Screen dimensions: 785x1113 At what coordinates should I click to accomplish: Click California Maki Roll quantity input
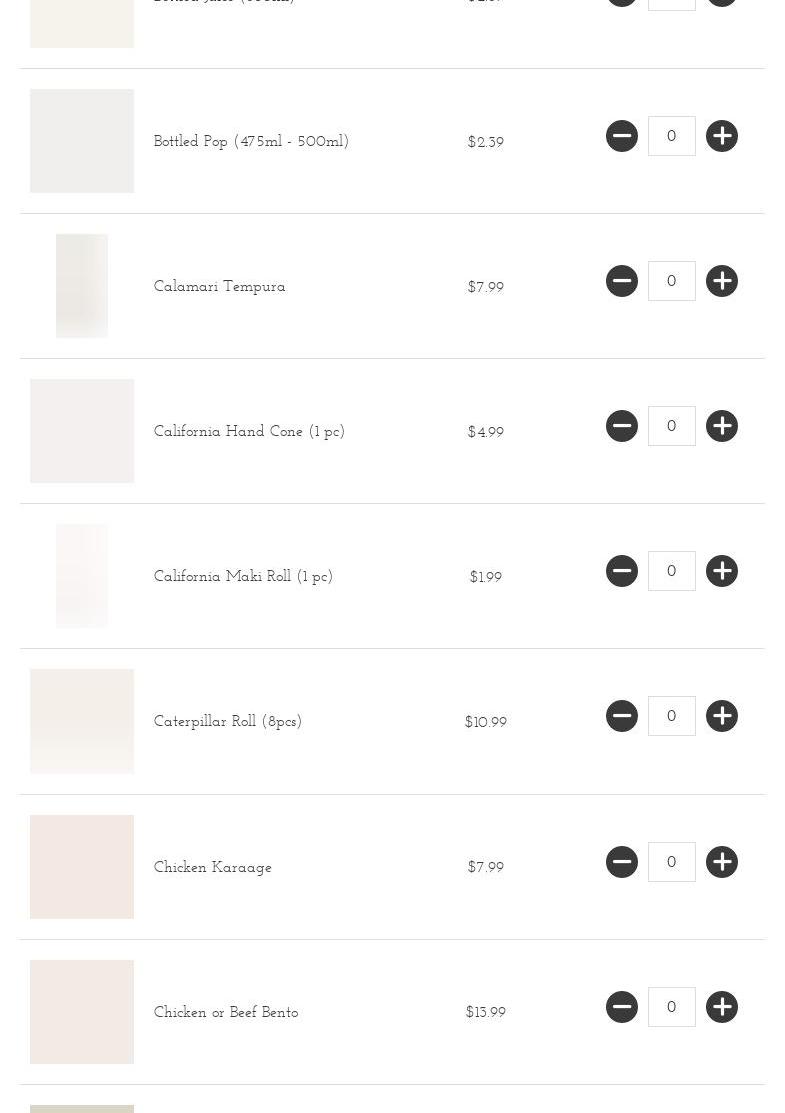coord(672,571)
